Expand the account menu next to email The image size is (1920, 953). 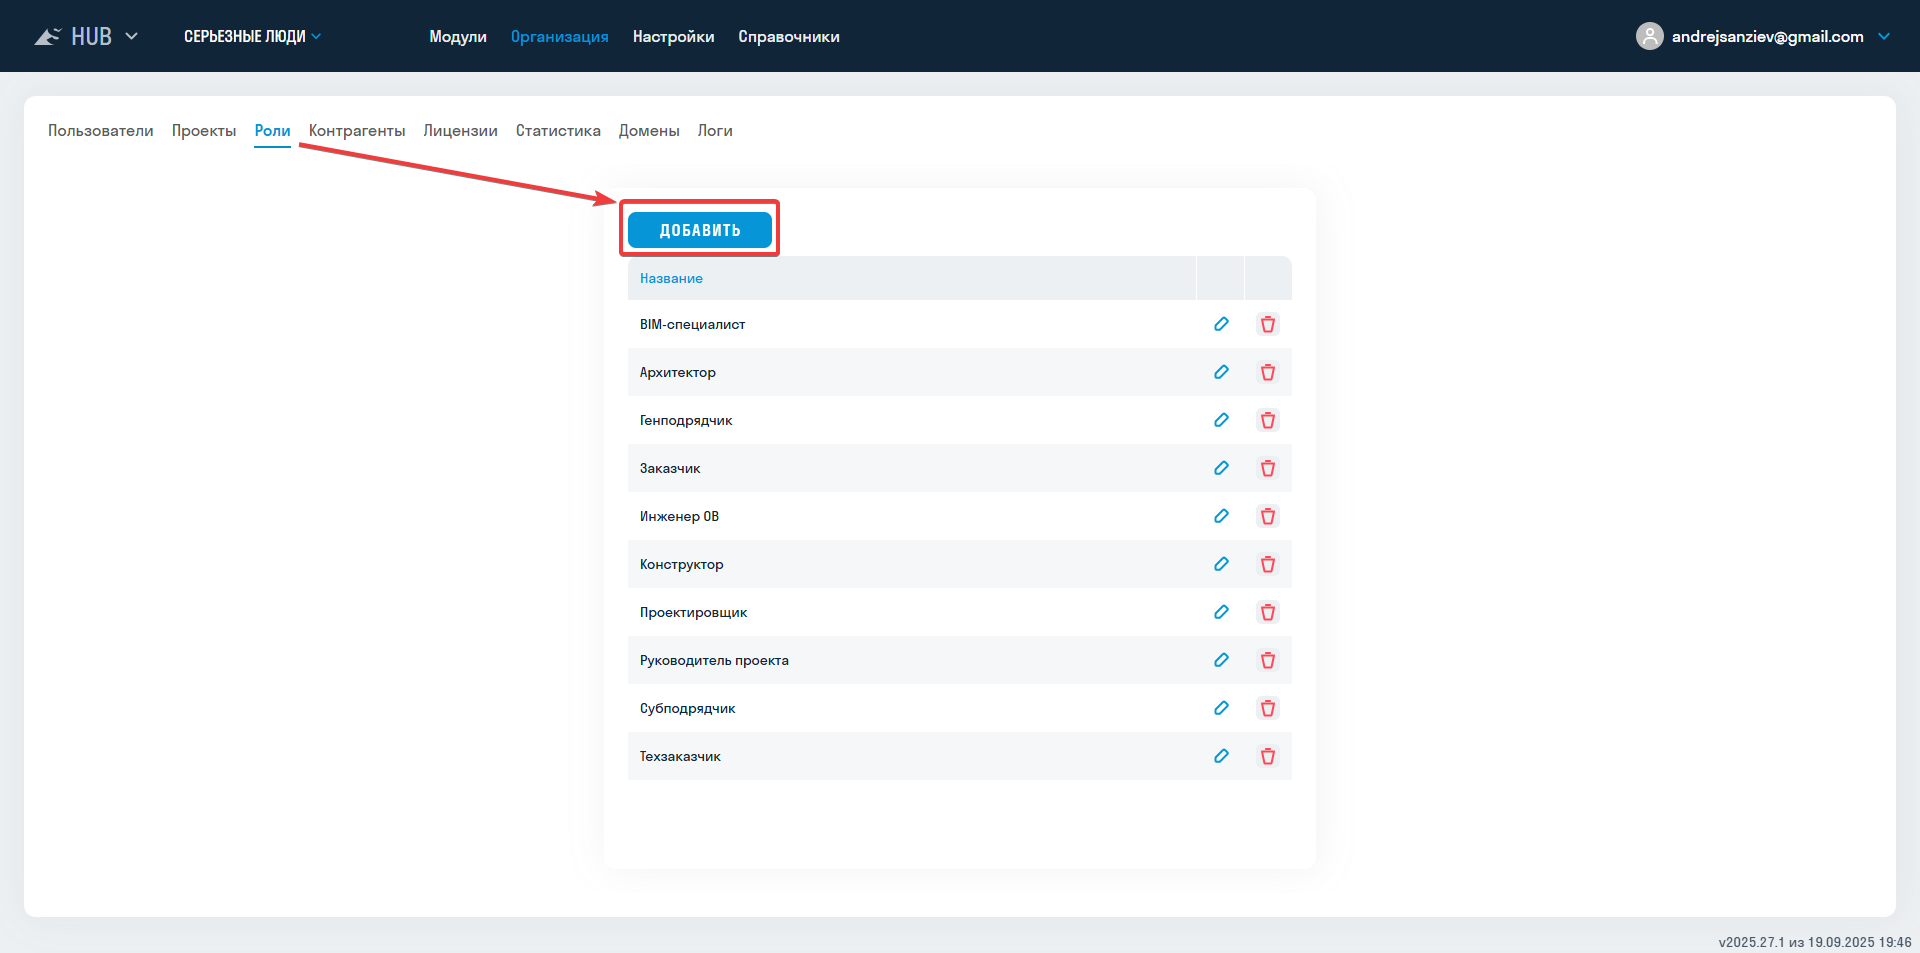click(1884, 36)
